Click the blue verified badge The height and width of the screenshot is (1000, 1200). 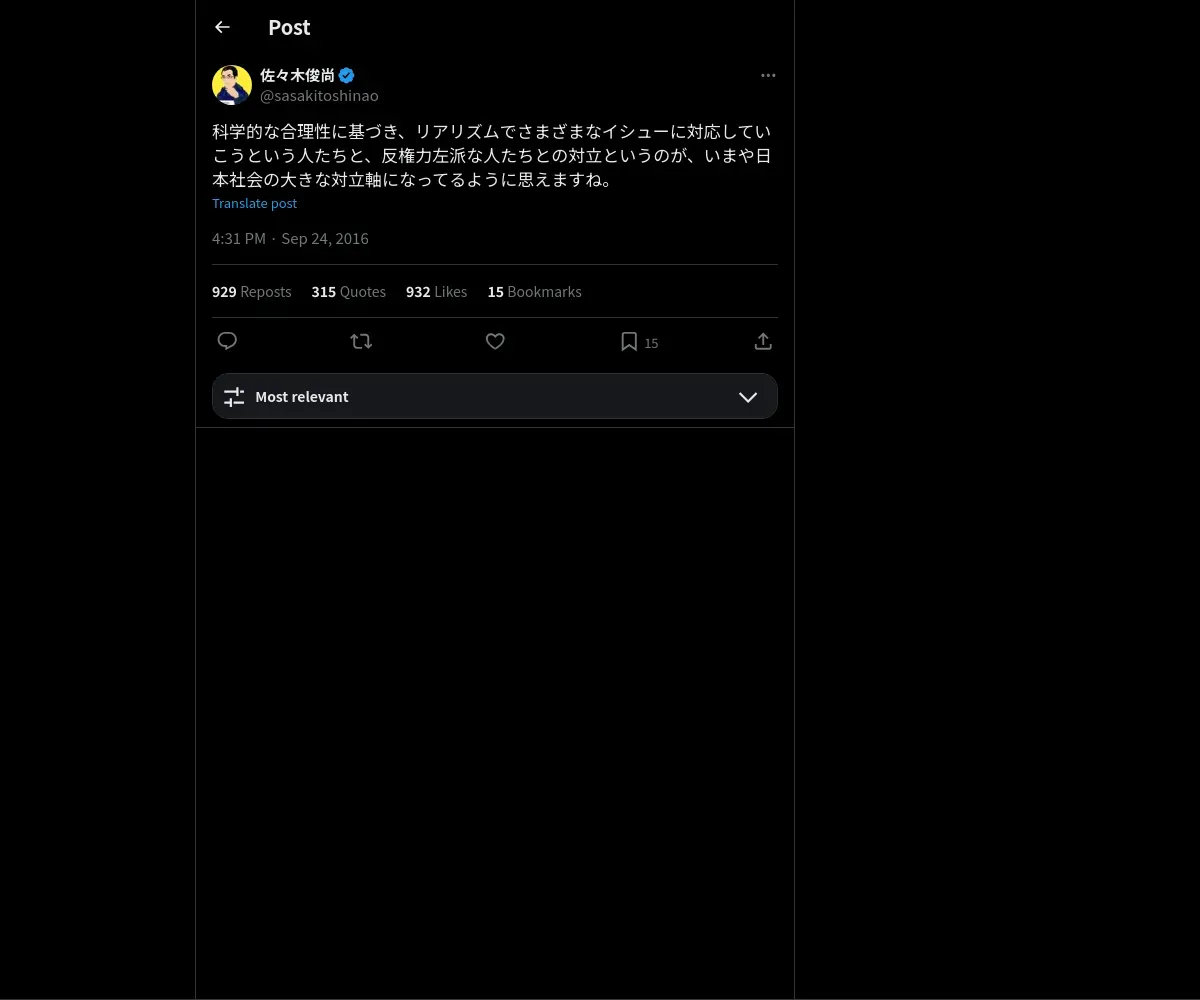point(347,75)
